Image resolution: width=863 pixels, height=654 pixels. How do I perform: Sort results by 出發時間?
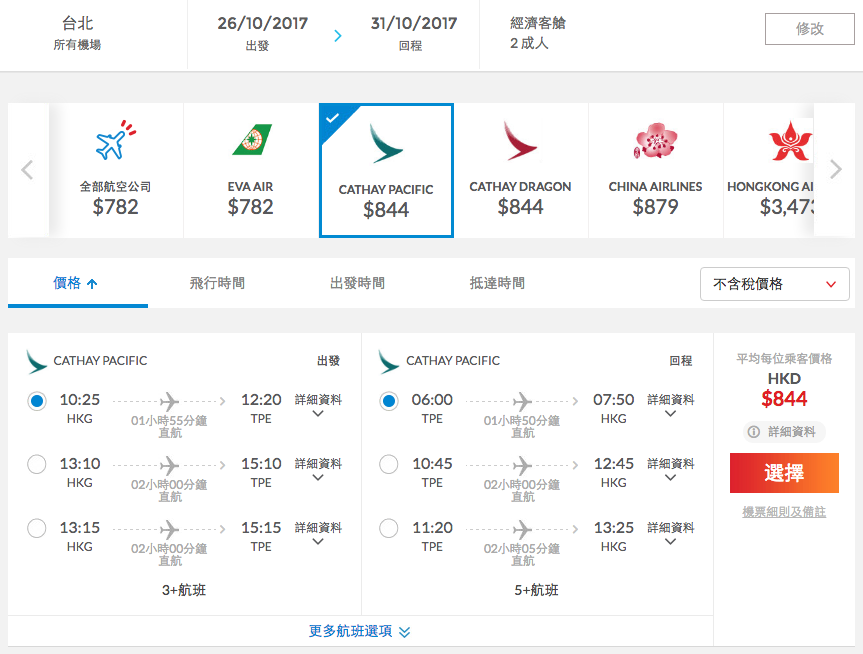[357, 284]
